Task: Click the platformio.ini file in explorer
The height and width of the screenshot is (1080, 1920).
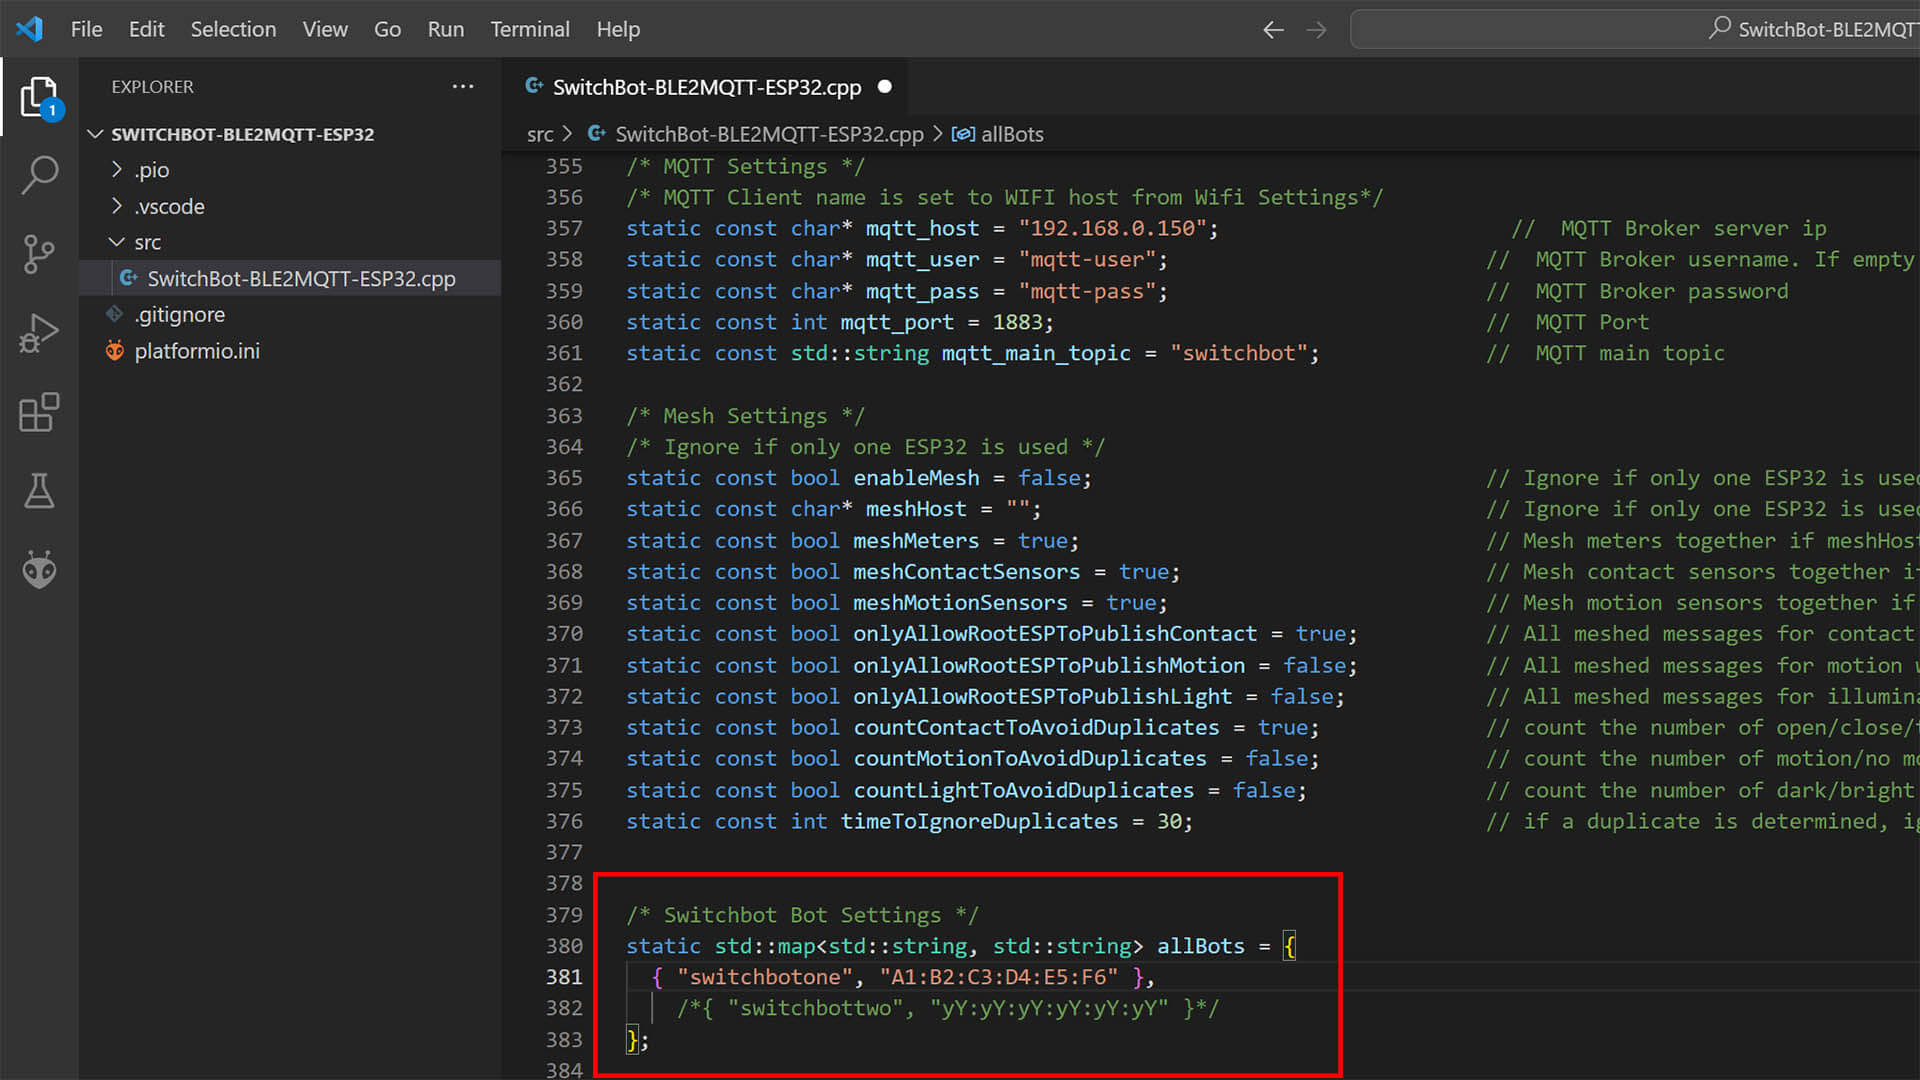Action: point(196,351)
